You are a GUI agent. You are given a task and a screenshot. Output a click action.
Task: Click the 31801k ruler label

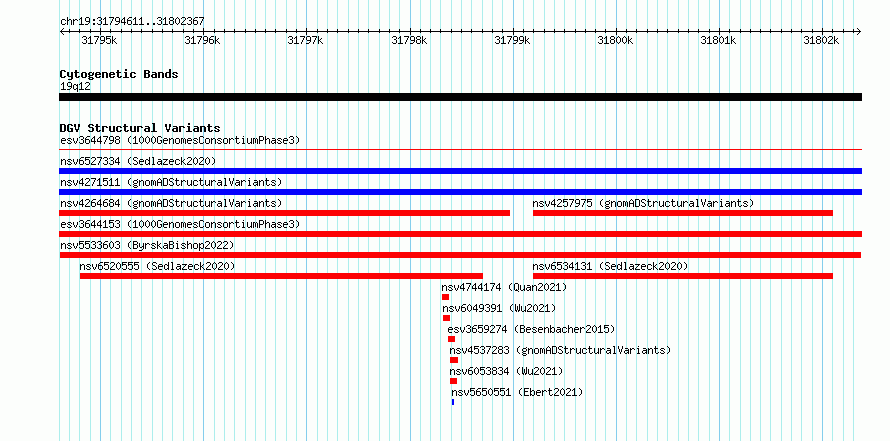(719, 40)
